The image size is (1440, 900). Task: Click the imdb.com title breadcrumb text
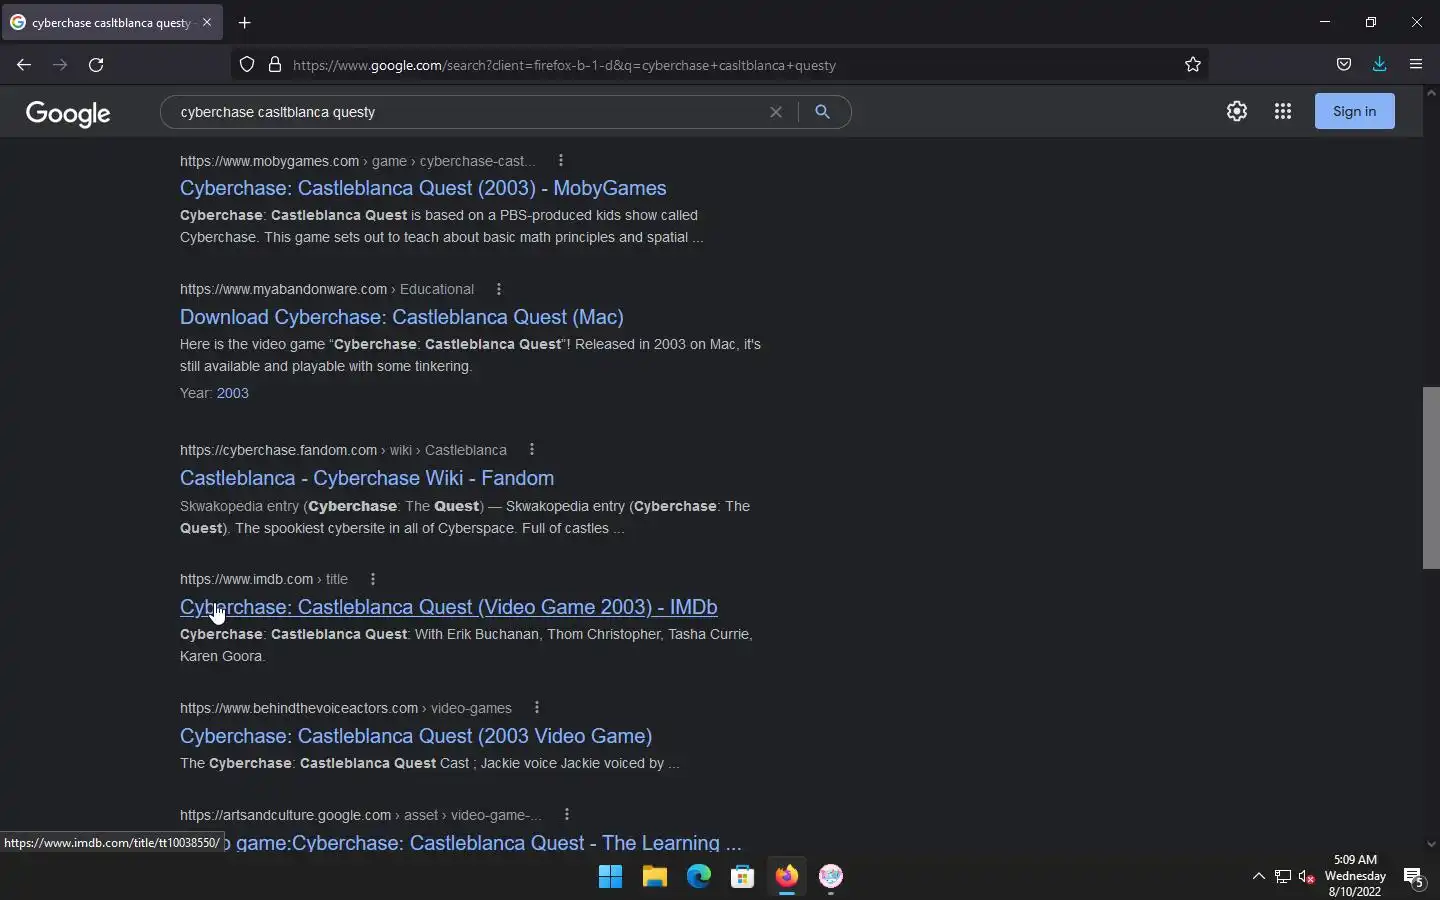[264, 579]
